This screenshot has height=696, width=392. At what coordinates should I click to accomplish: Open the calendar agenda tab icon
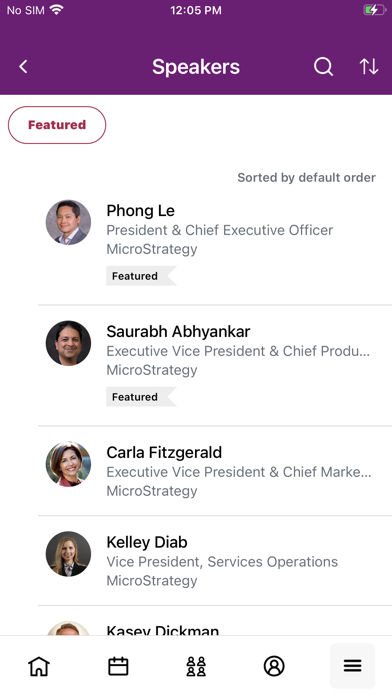(118, 666)
